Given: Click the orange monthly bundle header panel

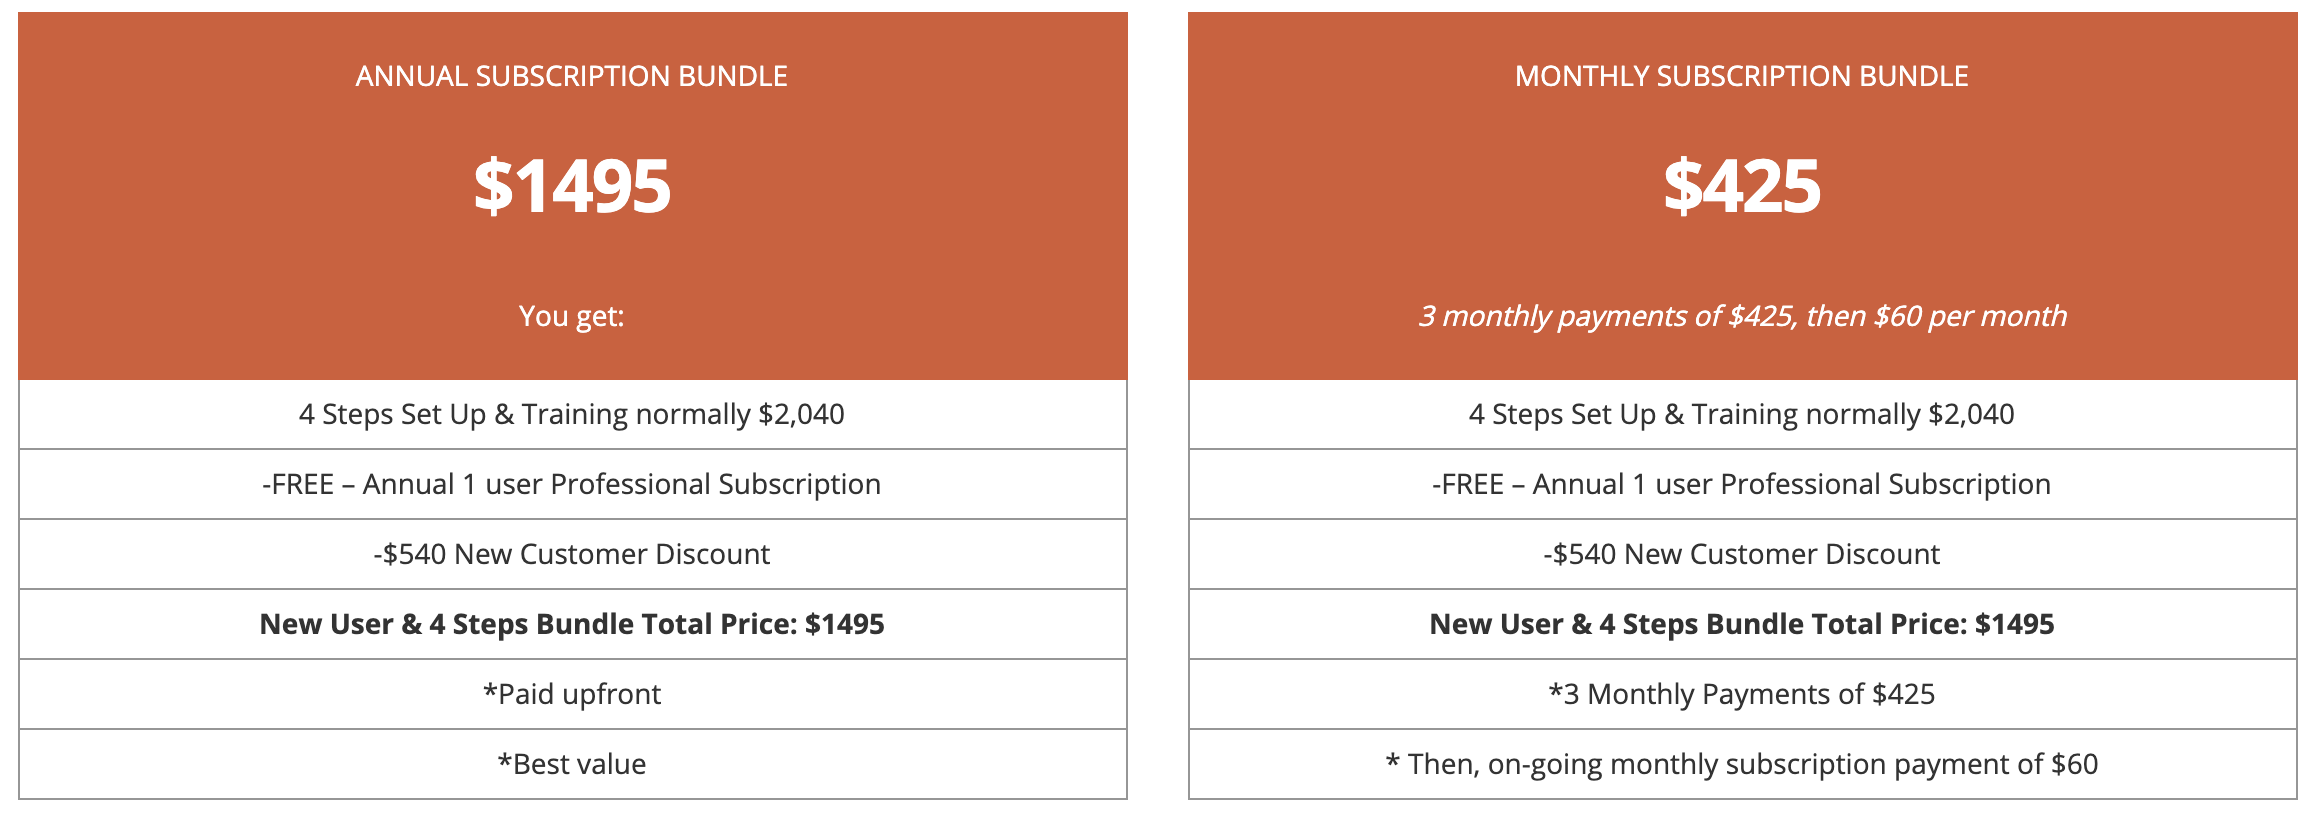Looking at the screenshot, I should pyautogui.click(x=1743, y=196).
